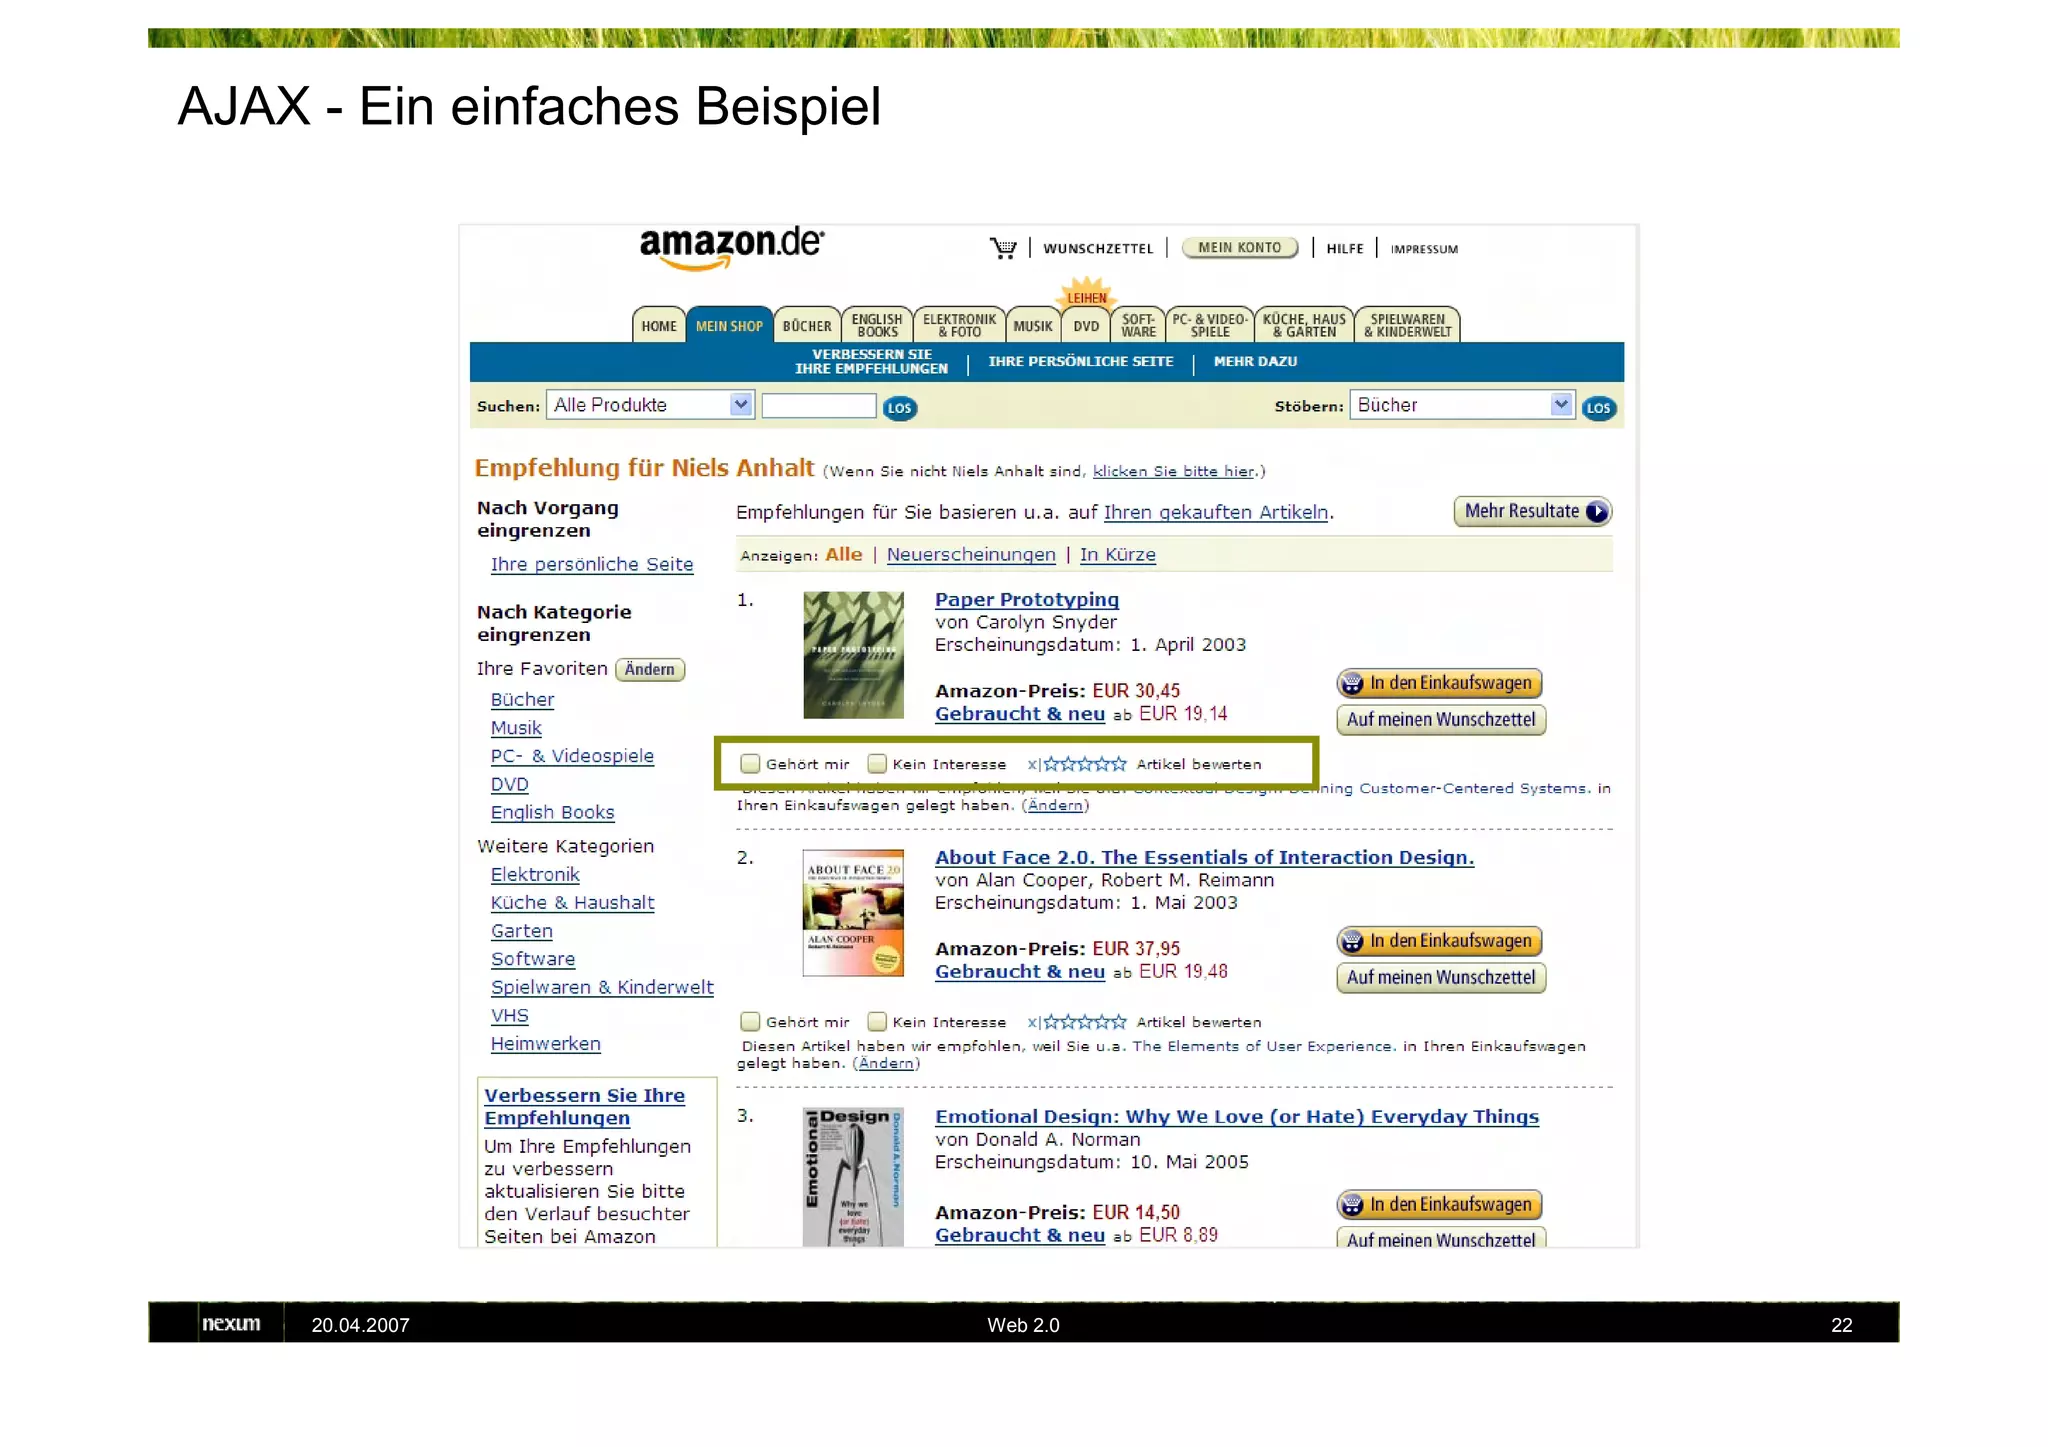Viewport: 2048px width, 1447px height.
Task: Select the MUSIK tab
Action: click(x=1033, y=326)
